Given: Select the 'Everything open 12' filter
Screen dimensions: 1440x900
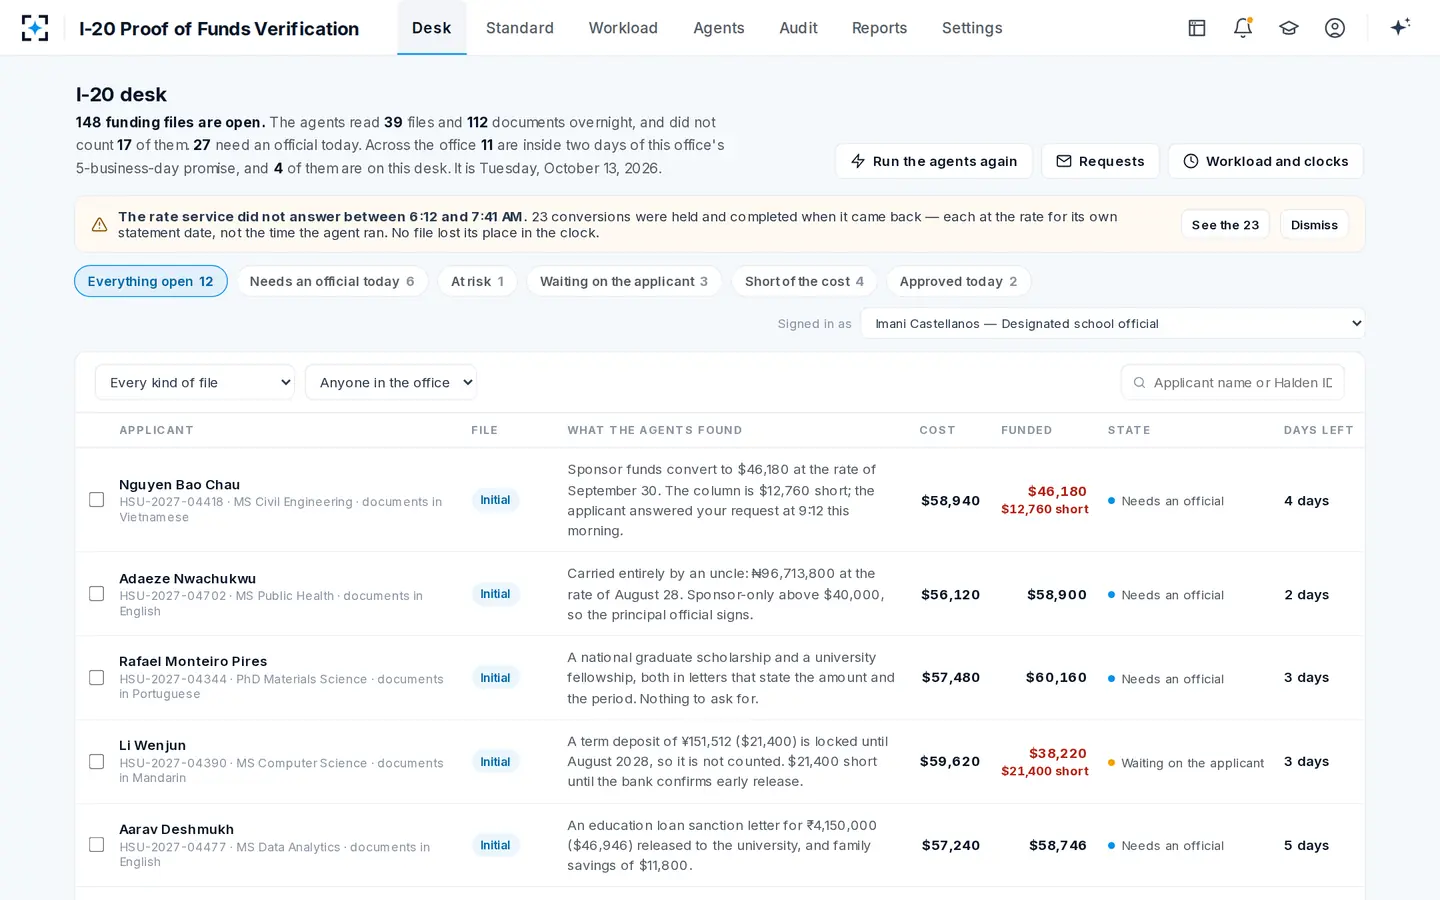Looking at the screenshot, I should pyautogui.click(x=151, y=281).
